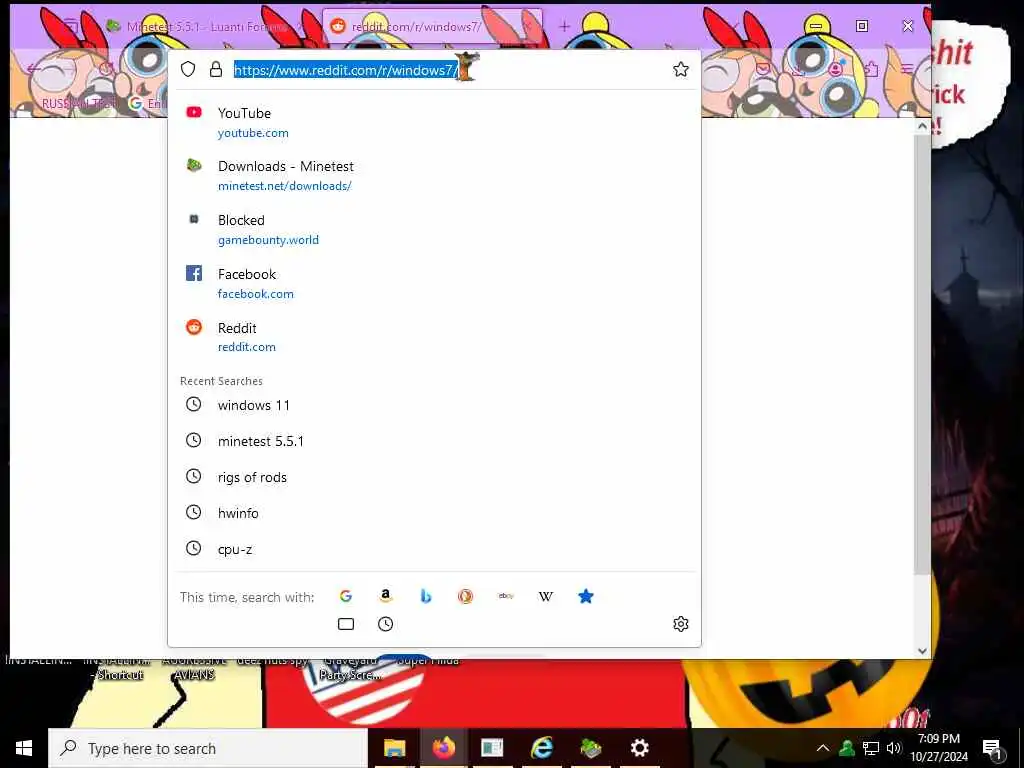Open the RUSSIAN TEST bookmark

tap(80, 103)
